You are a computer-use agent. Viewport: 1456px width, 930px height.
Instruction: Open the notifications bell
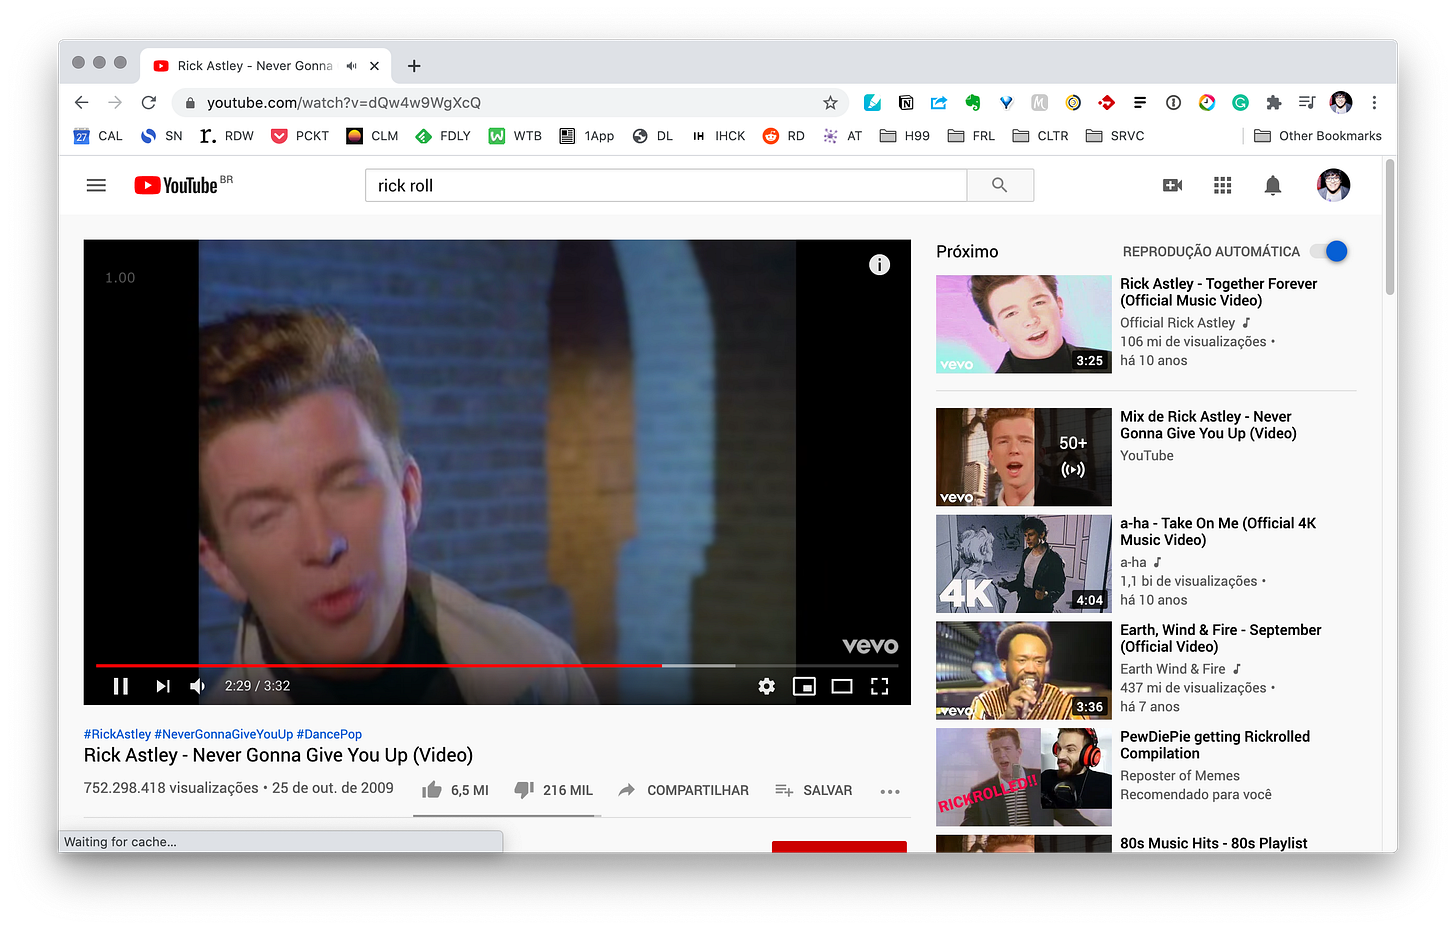click(x=1273, y=185)
